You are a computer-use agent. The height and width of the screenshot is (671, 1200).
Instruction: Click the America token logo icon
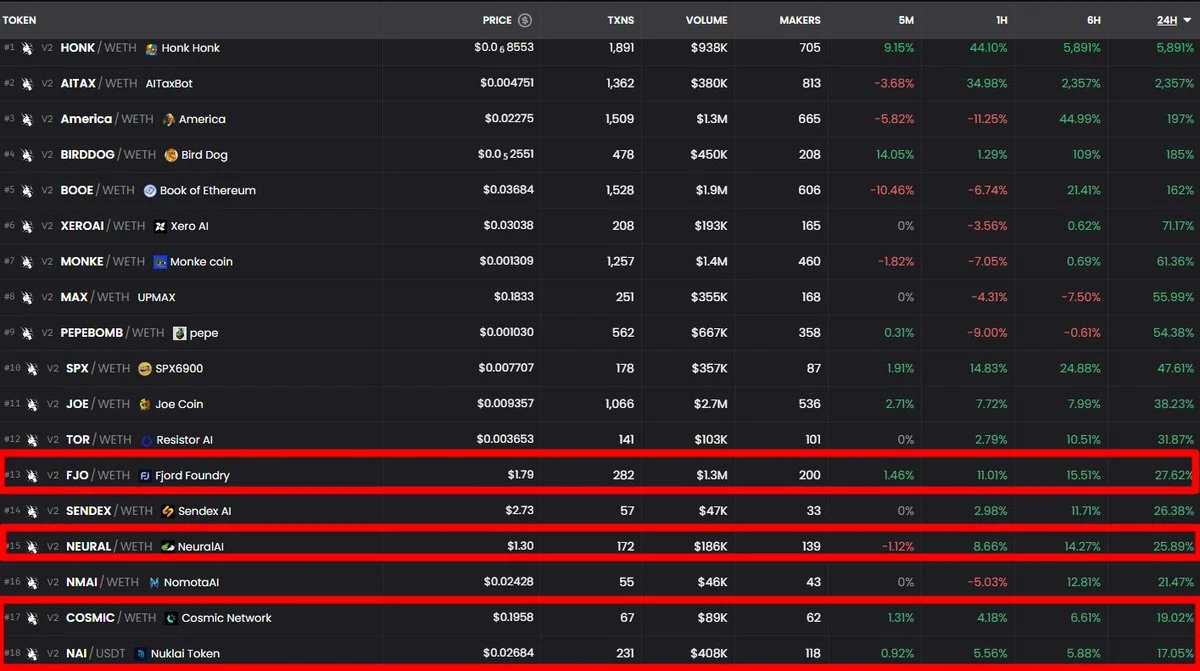170,119
